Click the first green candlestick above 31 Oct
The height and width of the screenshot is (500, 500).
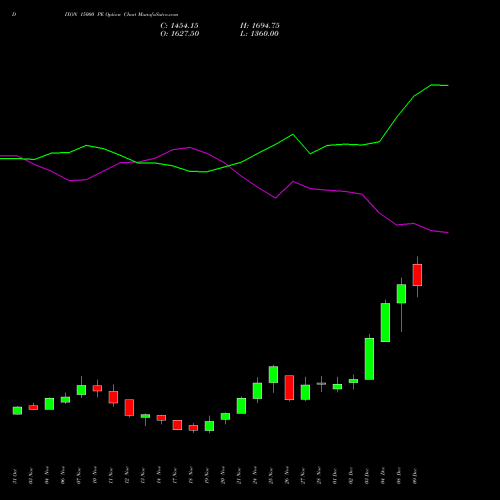coord(17,411)
